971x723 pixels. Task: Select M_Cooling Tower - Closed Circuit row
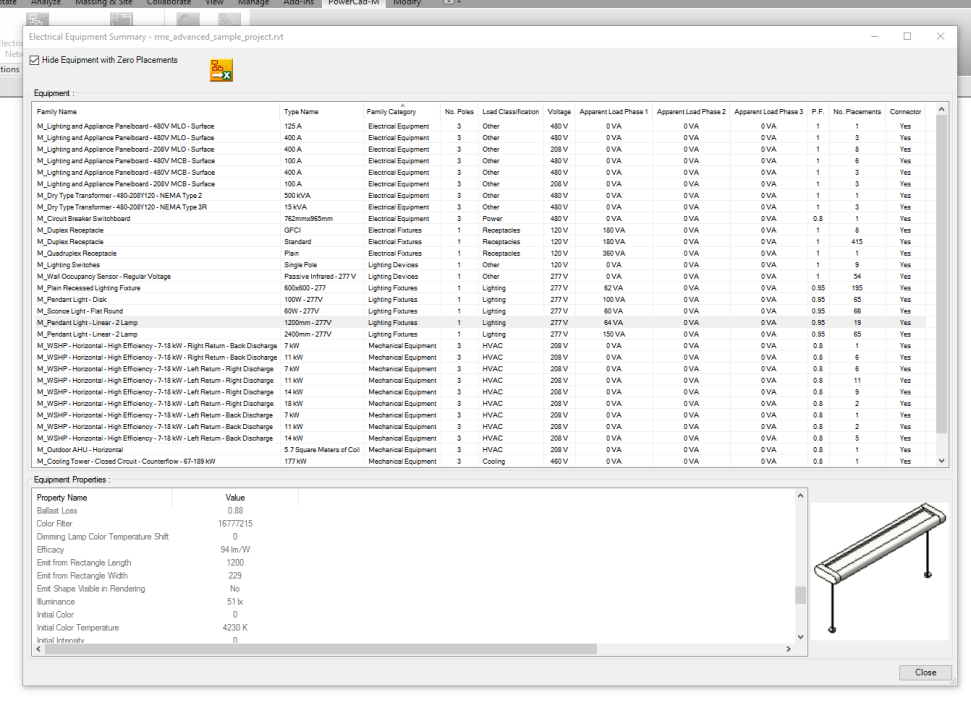481,461
